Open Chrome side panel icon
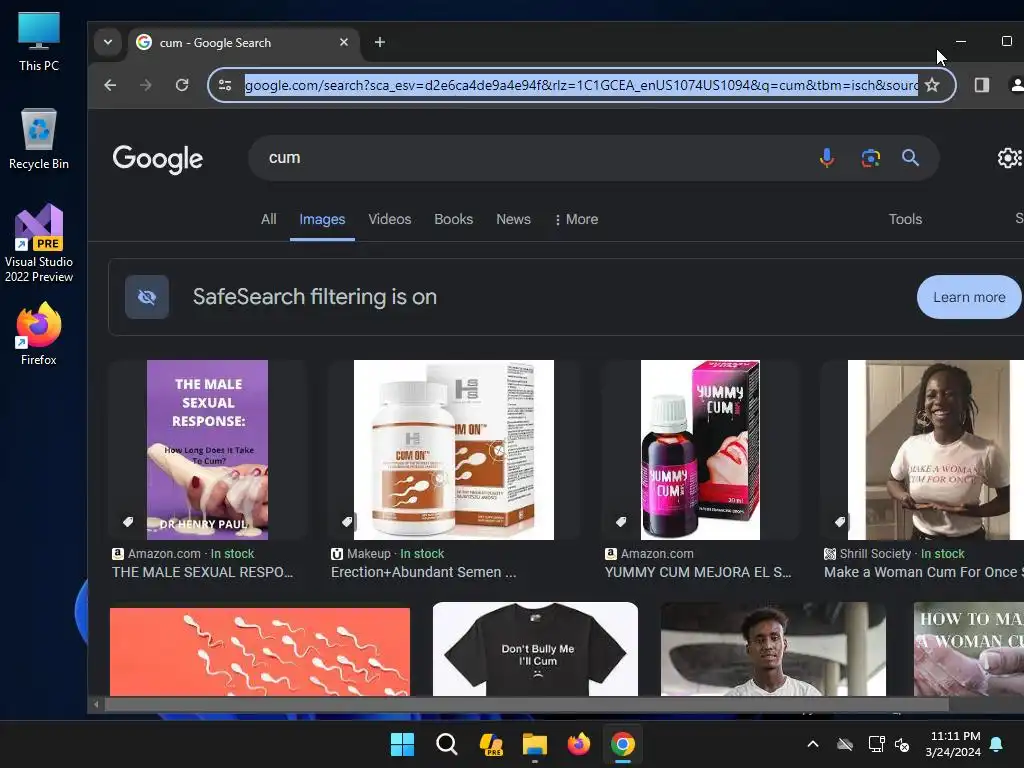This screenshot has height=768, width=1024. pos(982,85)
